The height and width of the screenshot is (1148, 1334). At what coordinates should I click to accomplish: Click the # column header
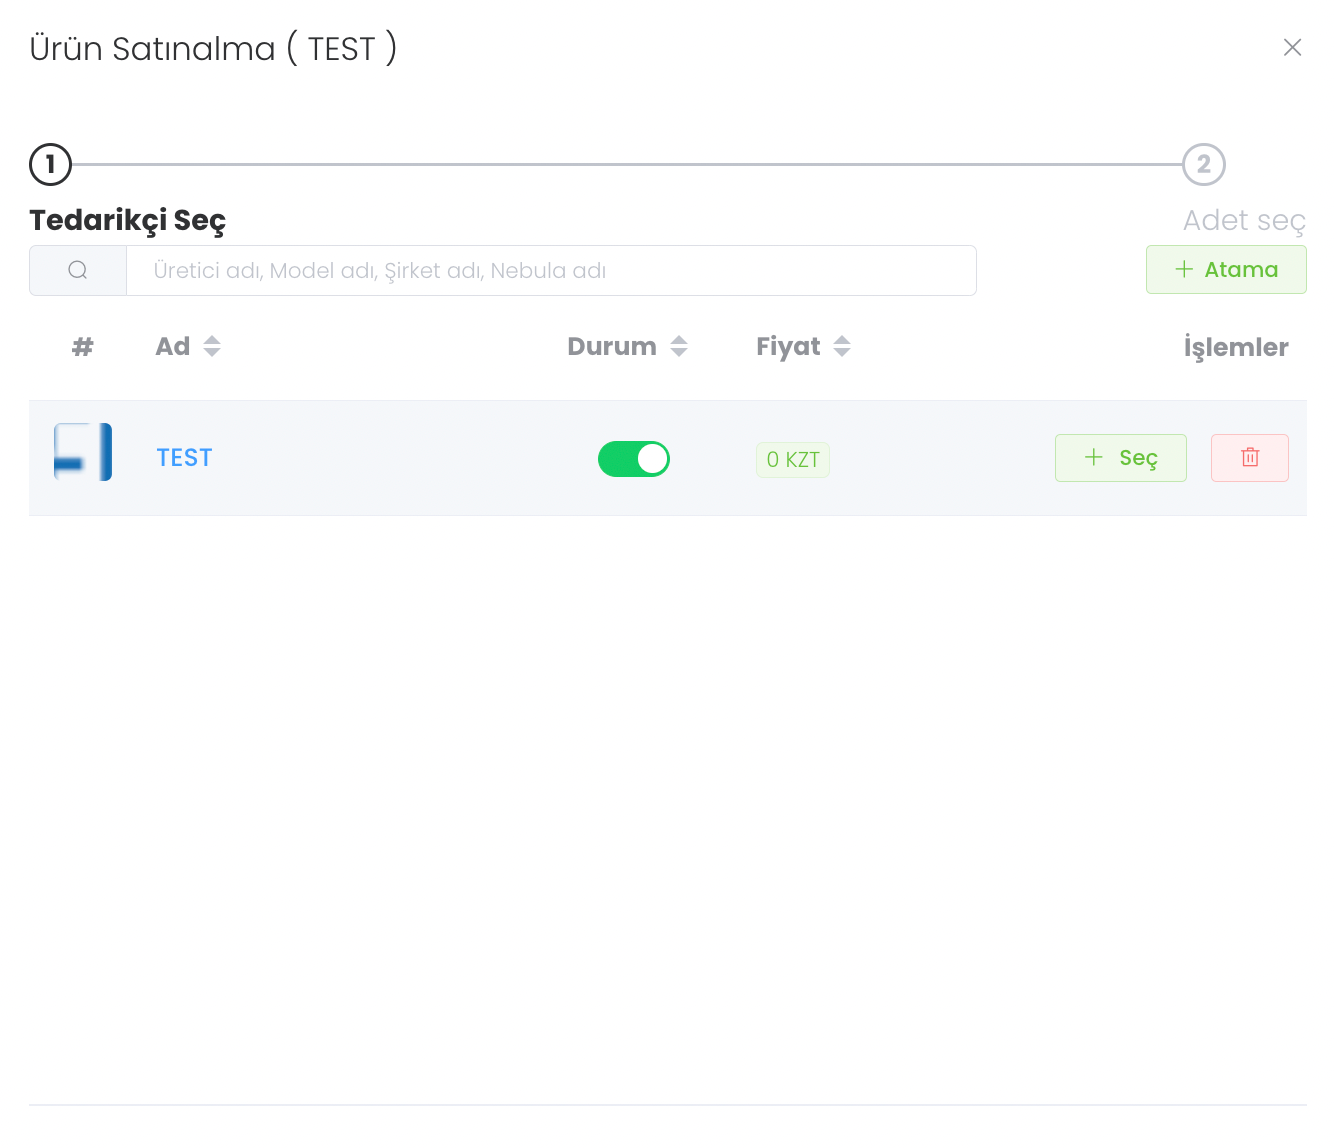[82, 347]
